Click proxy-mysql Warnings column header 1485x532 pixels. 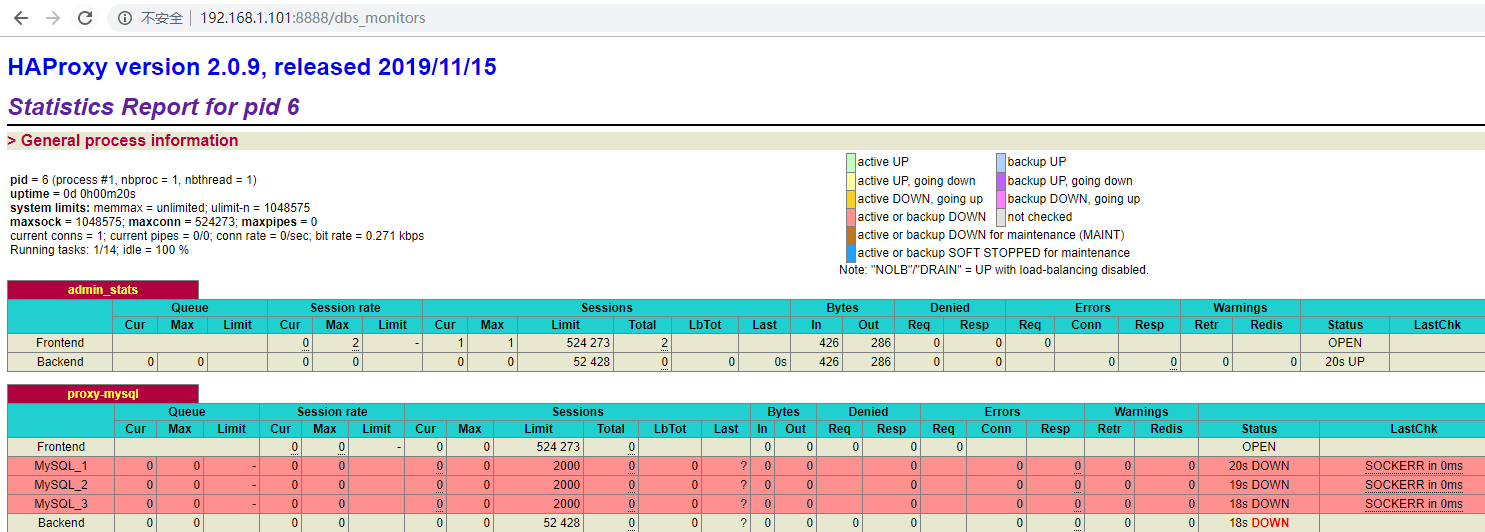(x=1141, y=412)
